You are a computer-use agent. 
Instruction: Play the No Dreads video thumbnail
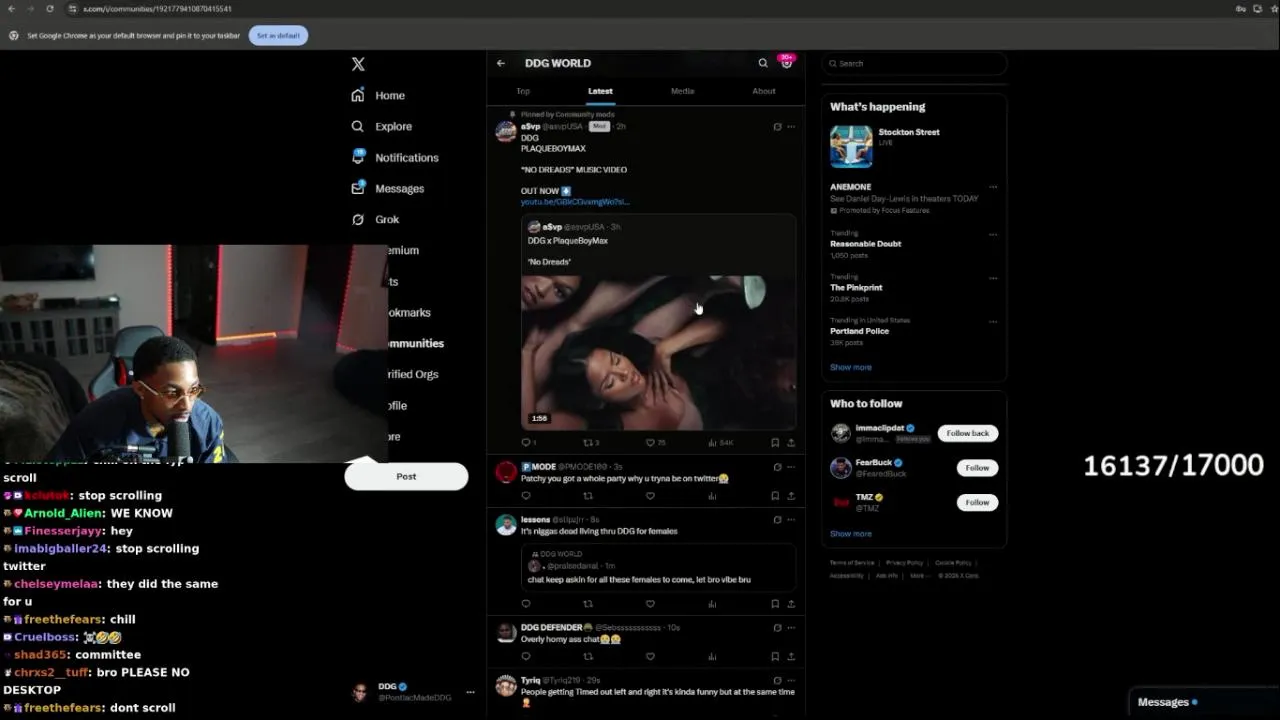tap(659, 352)
